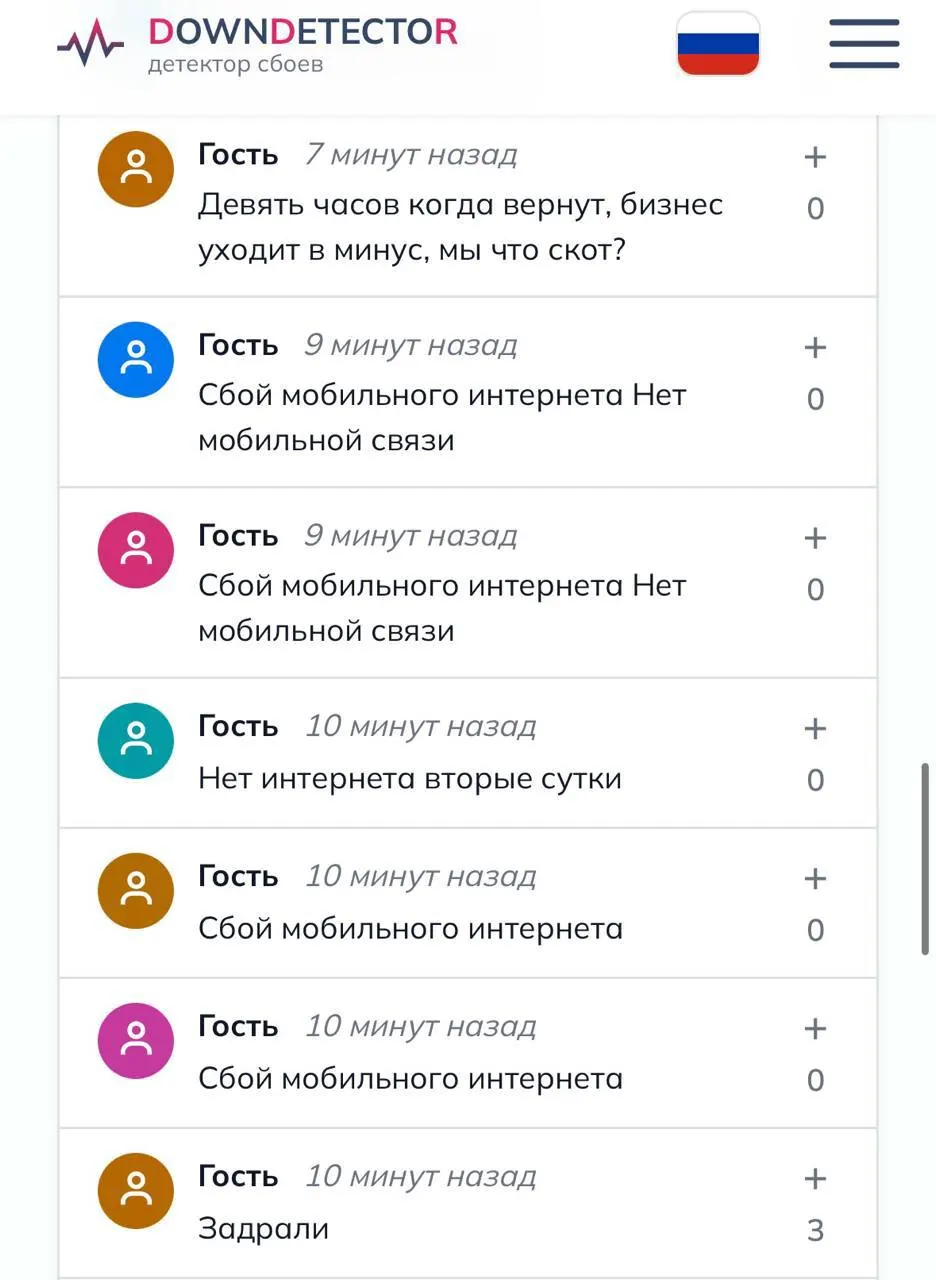Click 'детектор сбоев' subtitle text
Screen dimensions: 936x1280
[236, 65]
